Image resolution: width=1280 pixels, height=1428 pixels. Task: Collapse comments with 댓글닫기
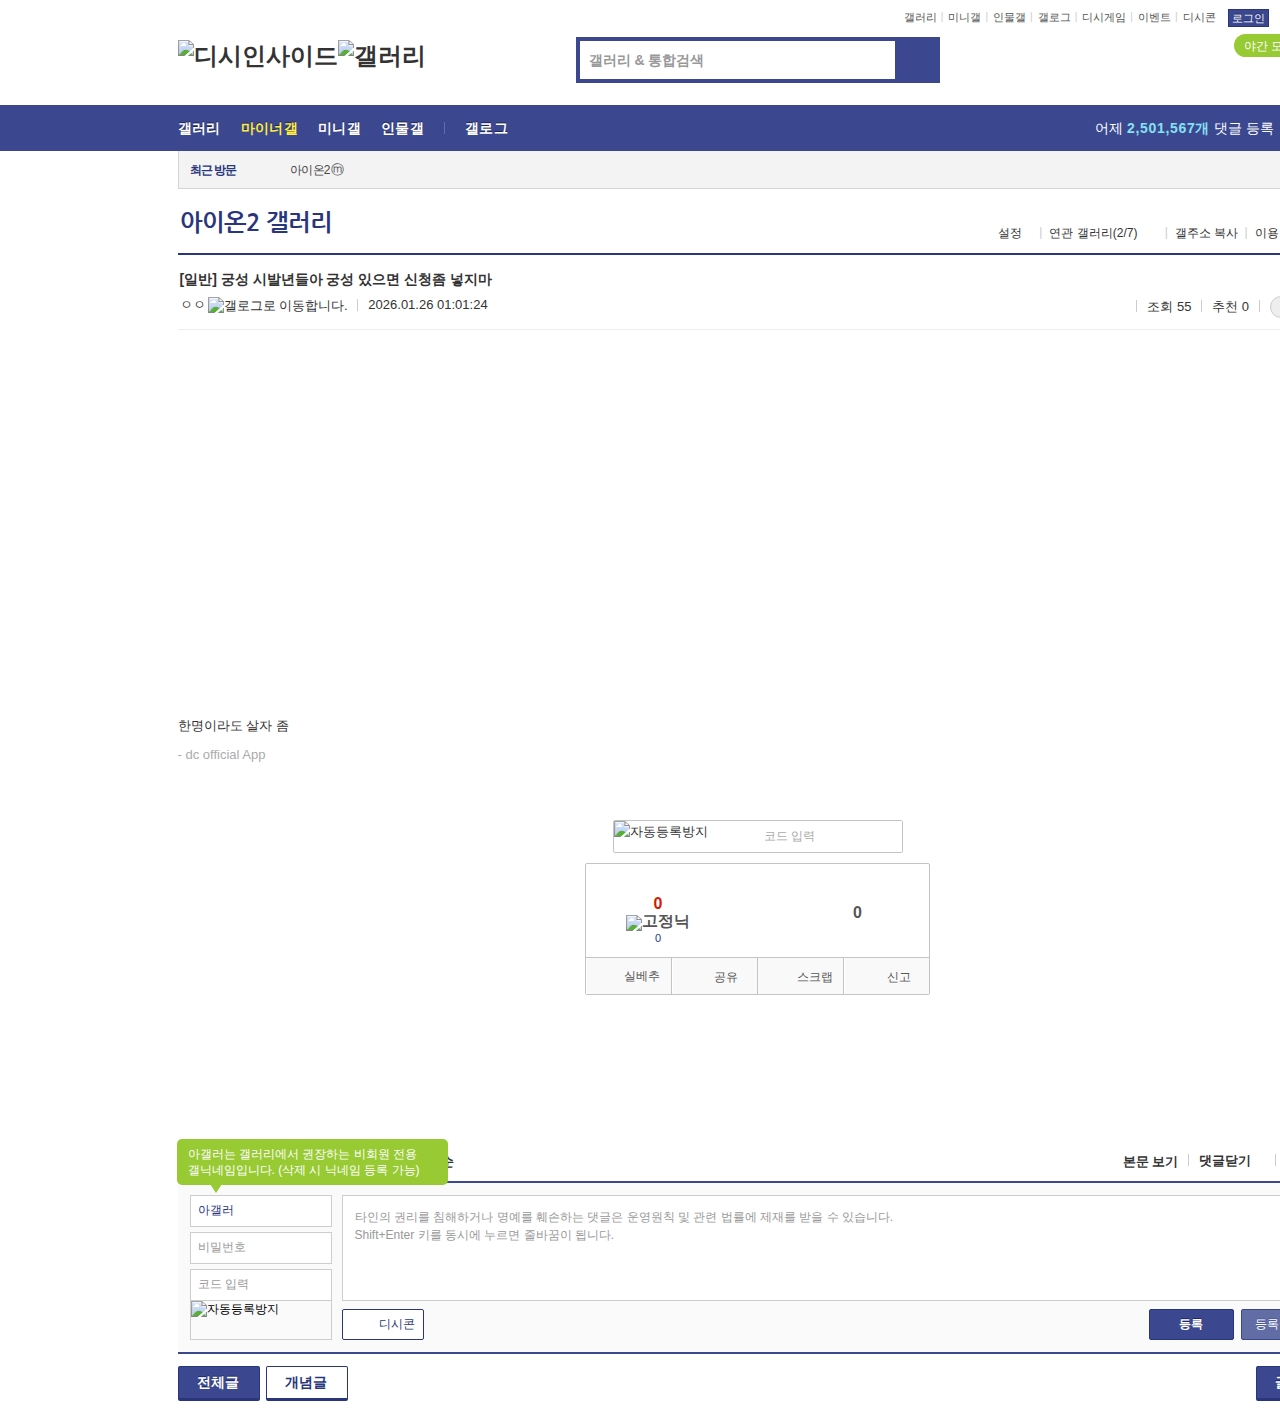point(1225,1161)
